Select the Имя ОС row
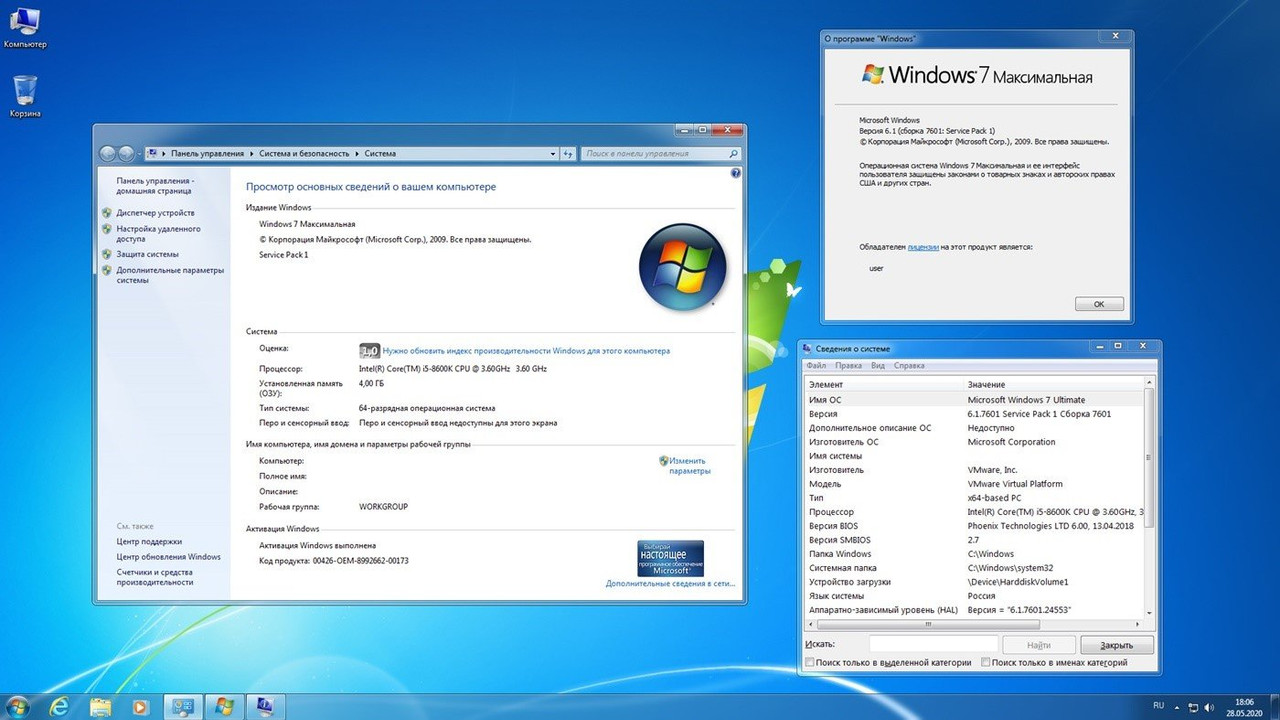 [x=974, y=400]
